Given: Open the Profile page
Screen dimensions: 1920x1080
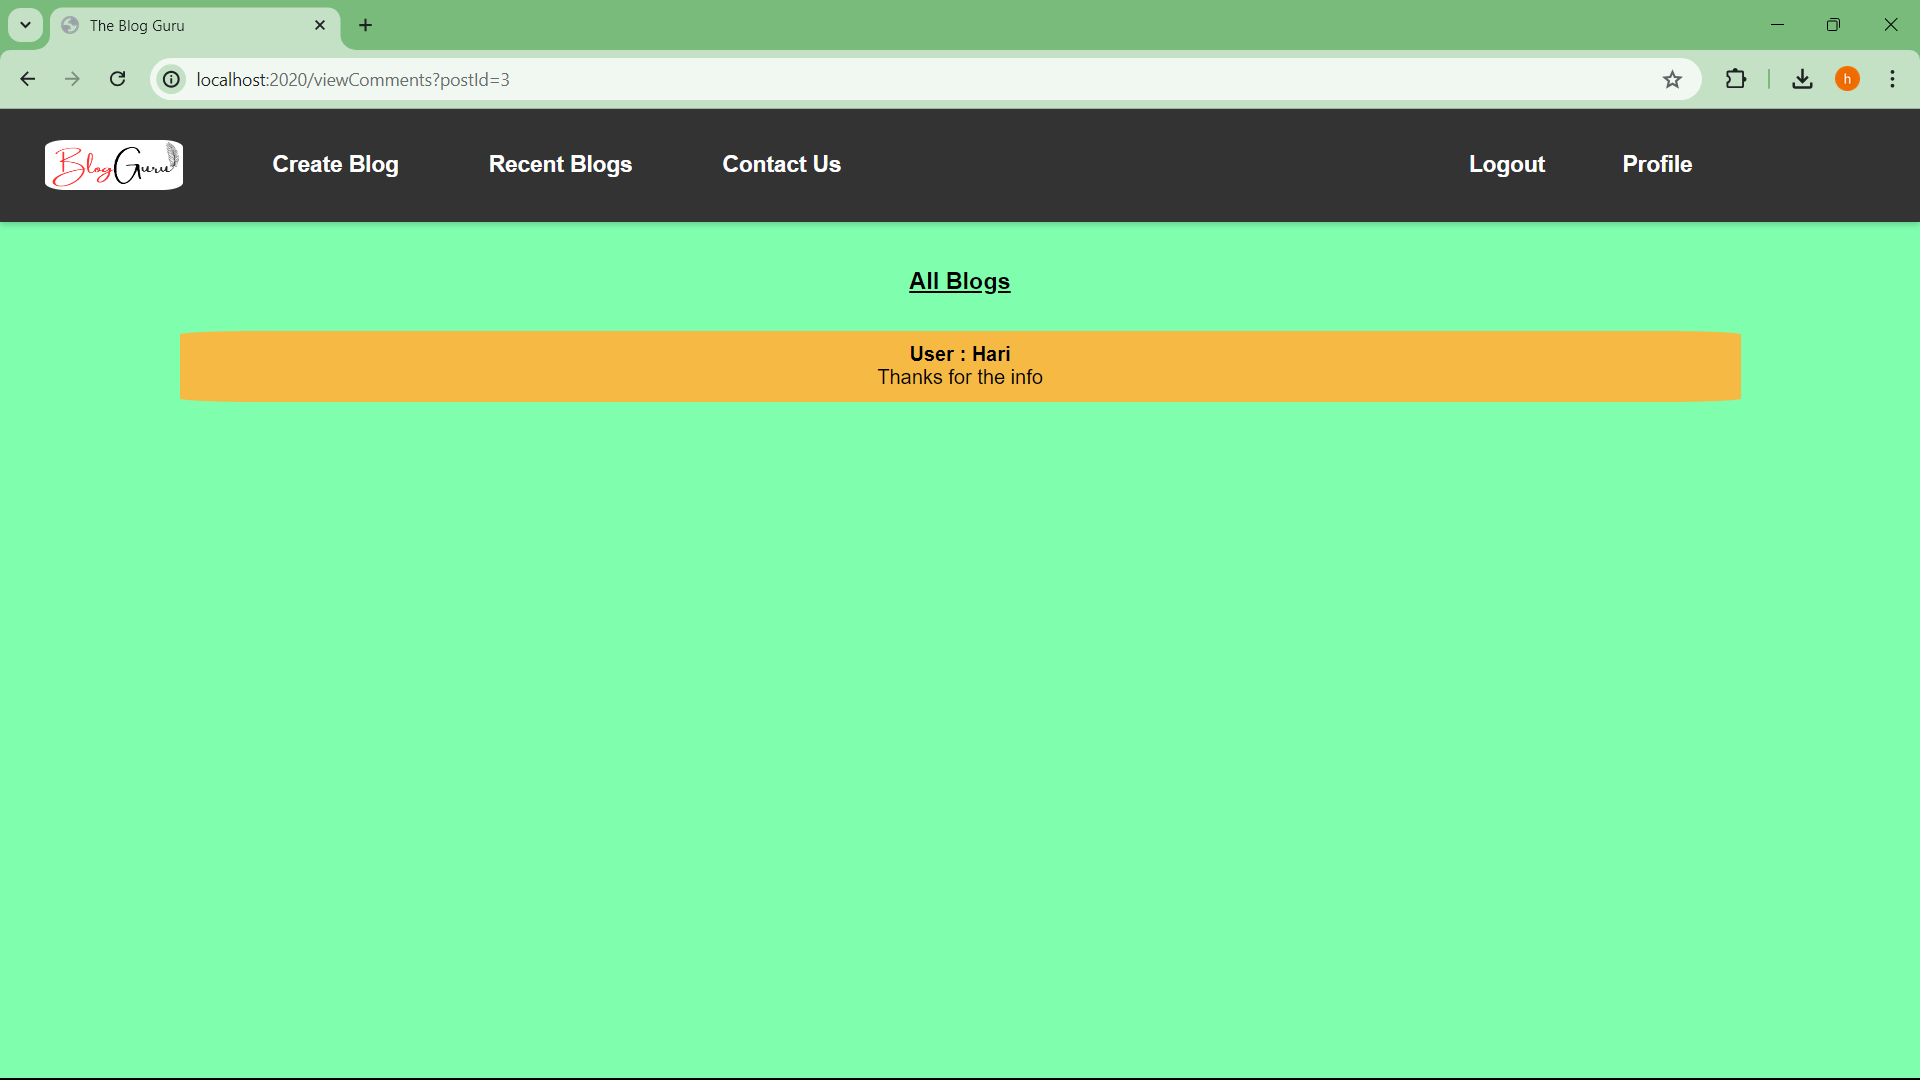Looking at the screenshot, I should [x=1657, y=164].
